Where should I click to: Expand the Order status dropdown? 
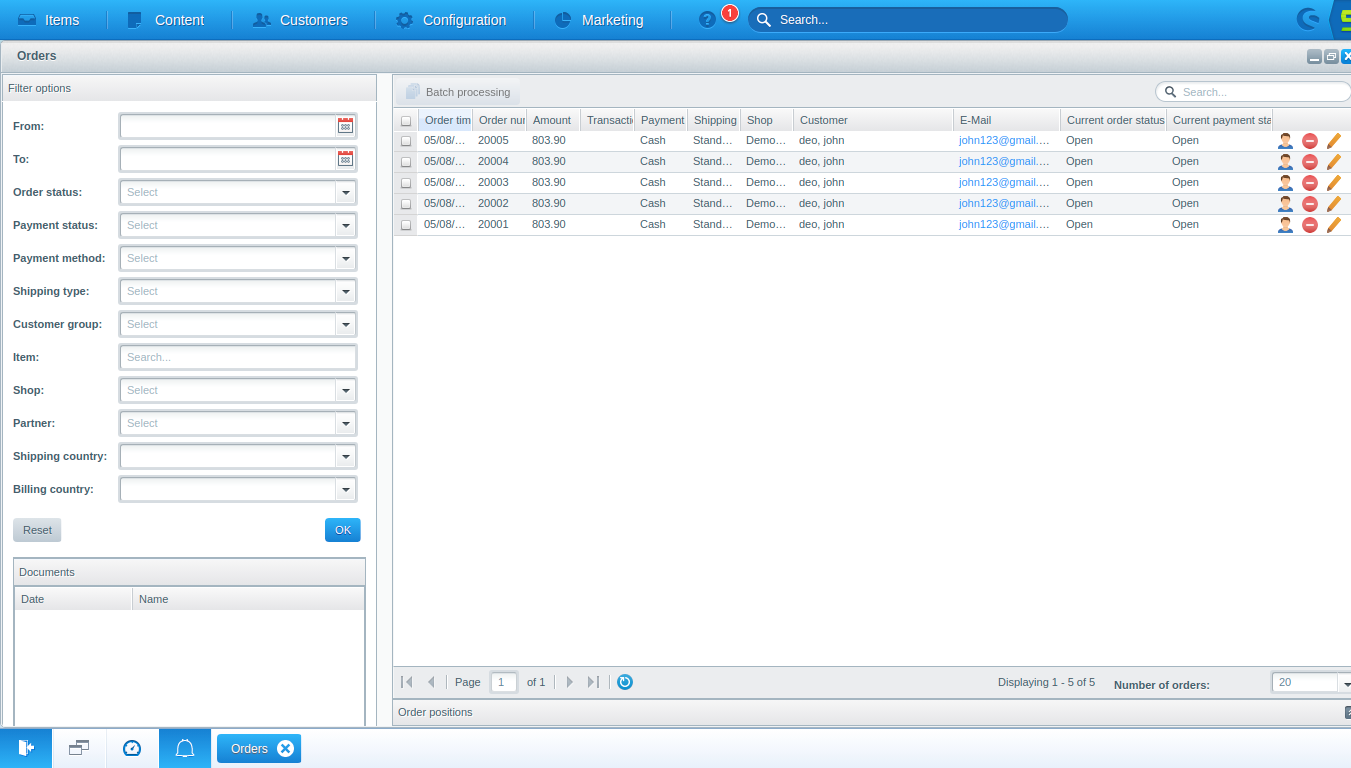[346, 192]
